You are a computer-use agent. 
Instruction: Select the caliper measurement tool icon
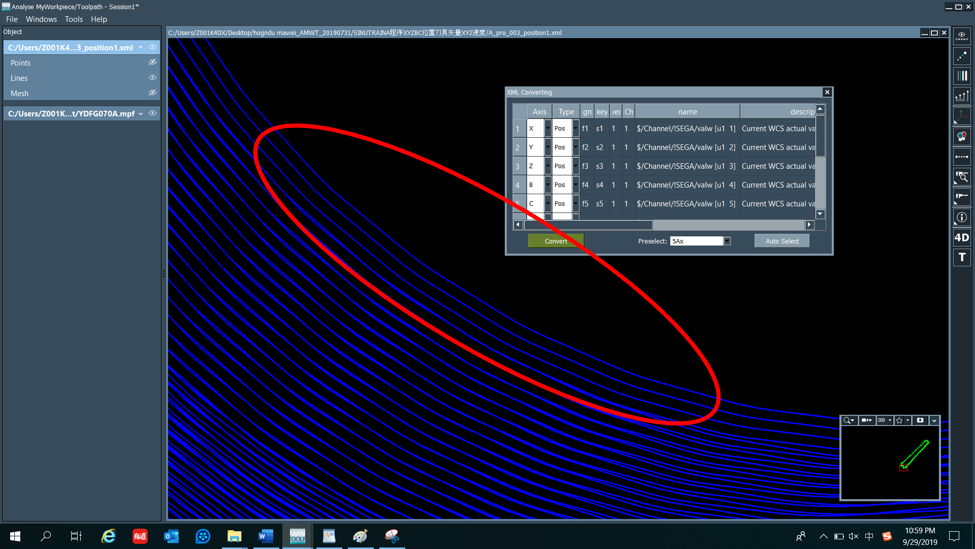click(962, 197)
